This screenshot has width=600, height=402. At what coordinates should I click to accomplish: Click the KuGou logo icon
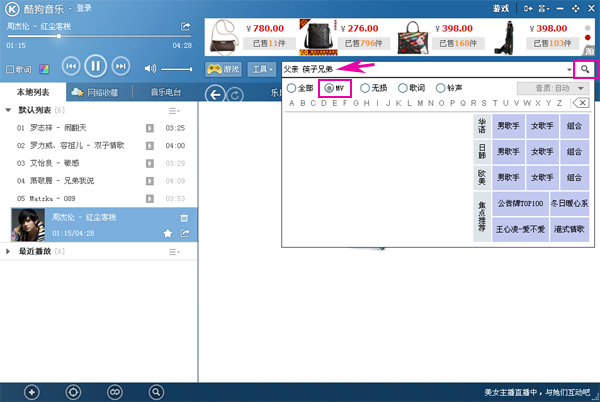[x=12, y=9]
